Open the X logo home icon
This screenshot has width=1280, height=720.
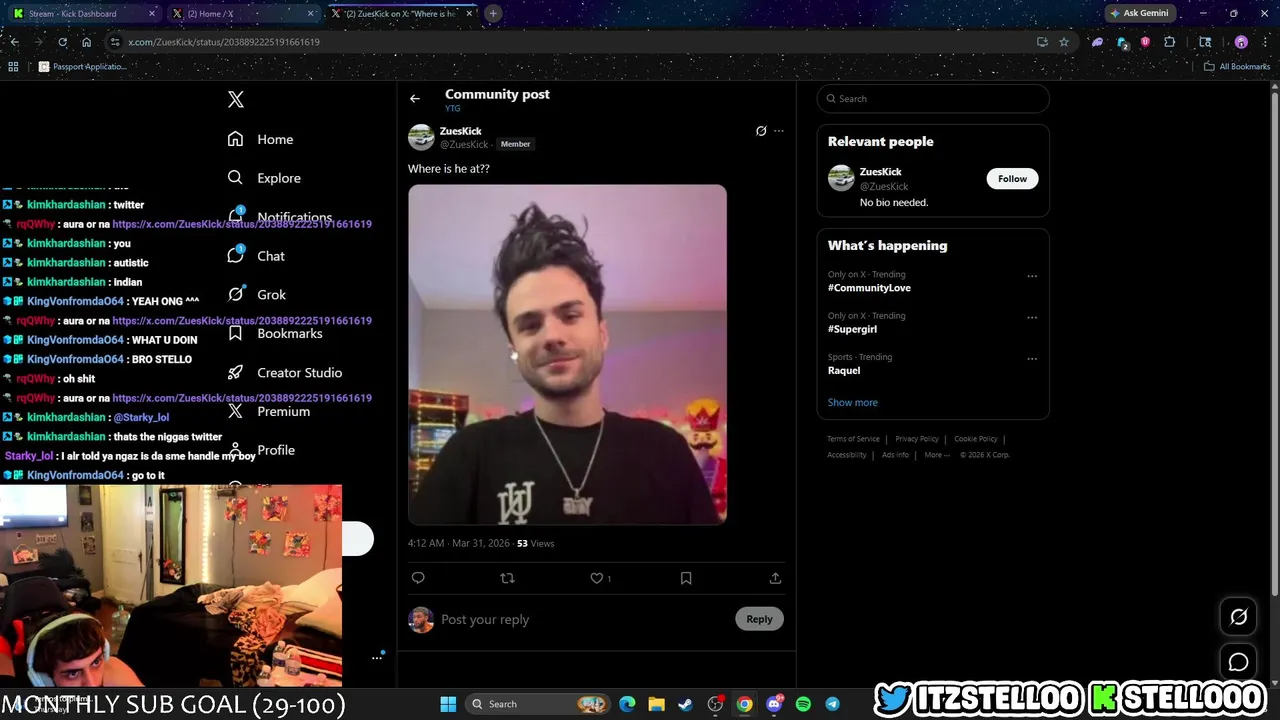click(236, 99)
